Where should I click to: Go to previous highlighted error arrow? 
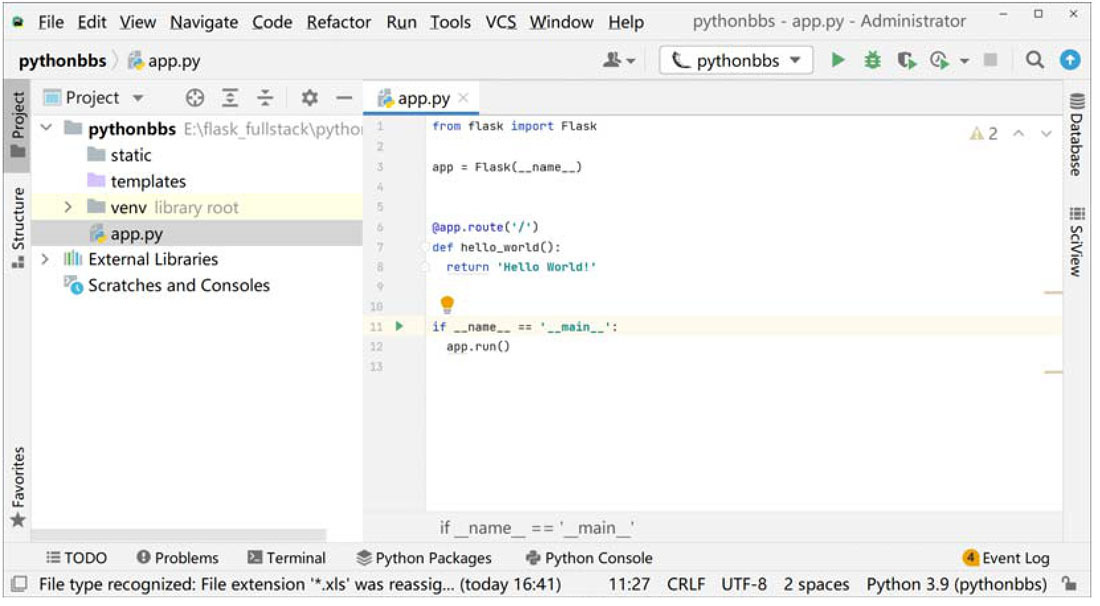(1019, 133)
